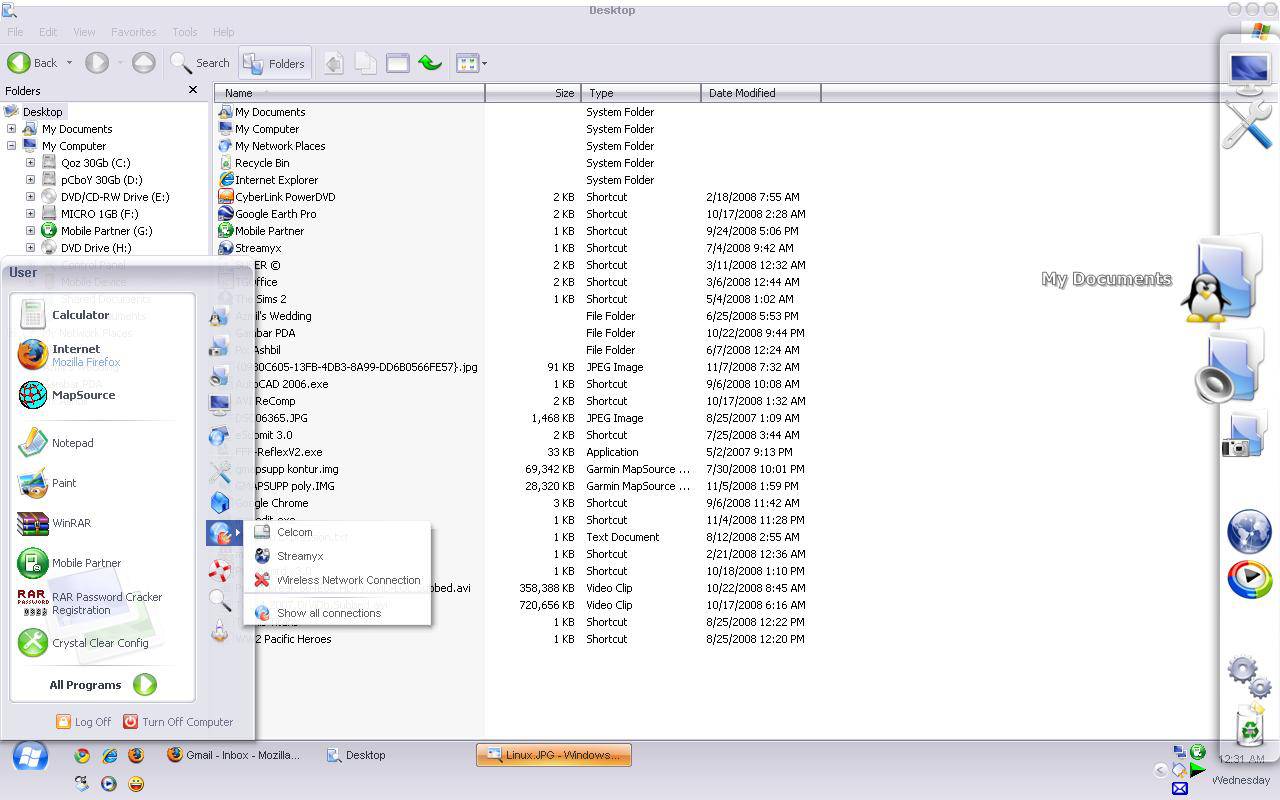Viewport: 1280px width, 800px height.
Task: Toggle the Folders pane button
Action: pyautogui.click(x=274, y=63)
